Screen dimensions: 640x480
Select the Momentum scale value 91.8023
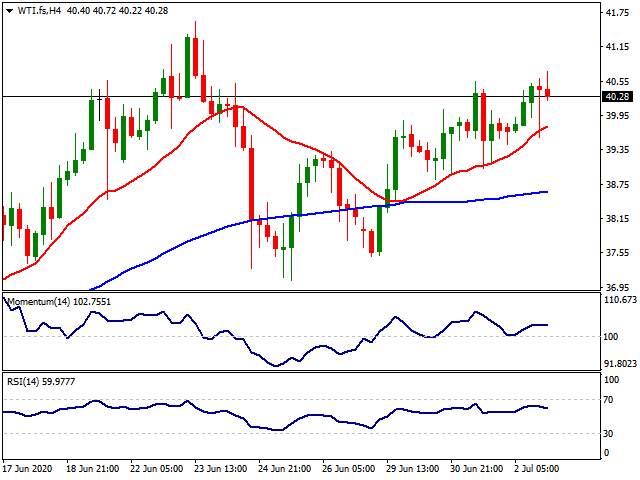click(620, 364)
